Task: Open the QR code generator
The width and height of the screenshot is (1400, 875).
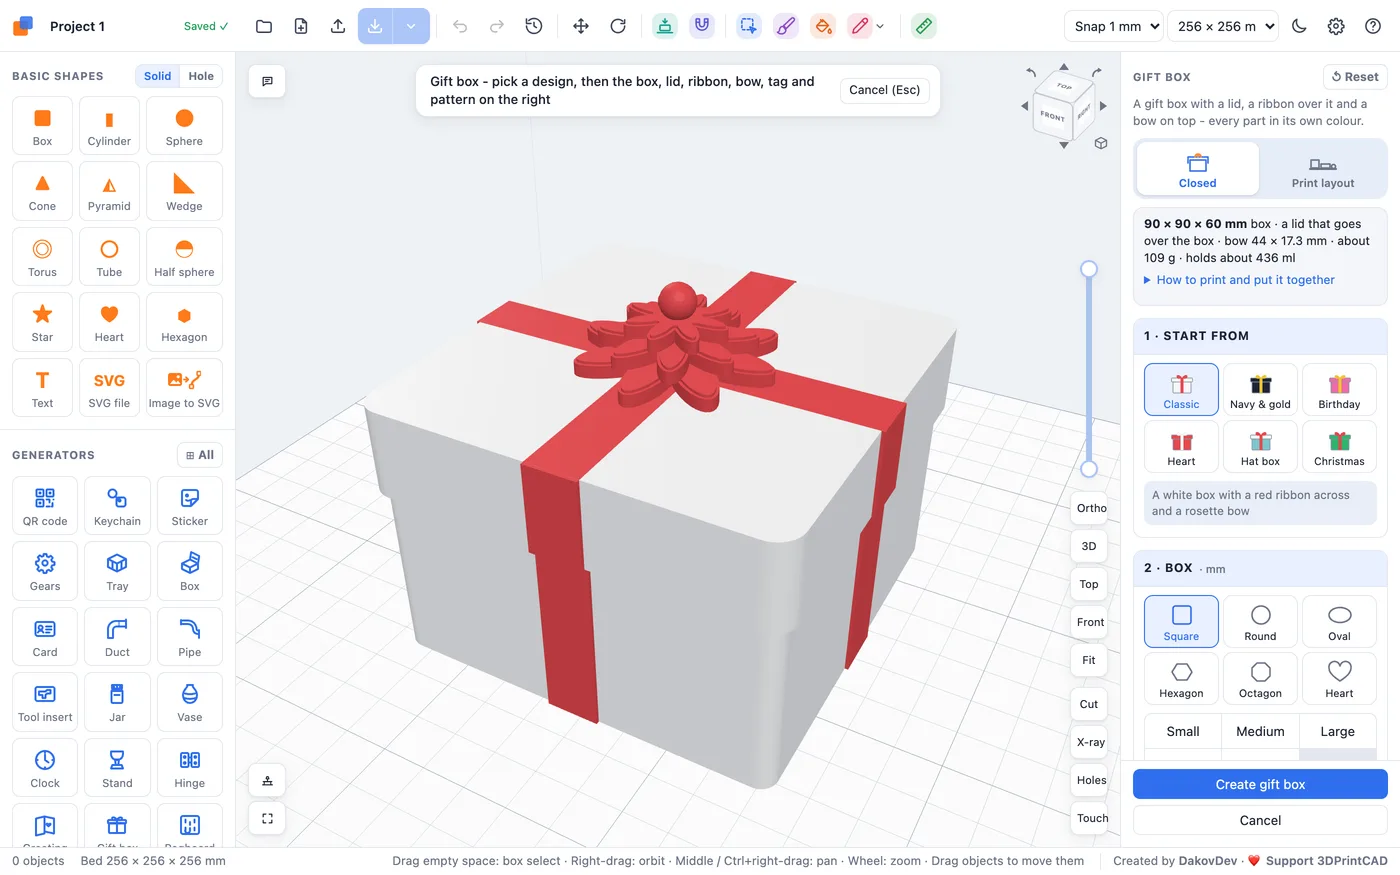Action: pos(45,506)
